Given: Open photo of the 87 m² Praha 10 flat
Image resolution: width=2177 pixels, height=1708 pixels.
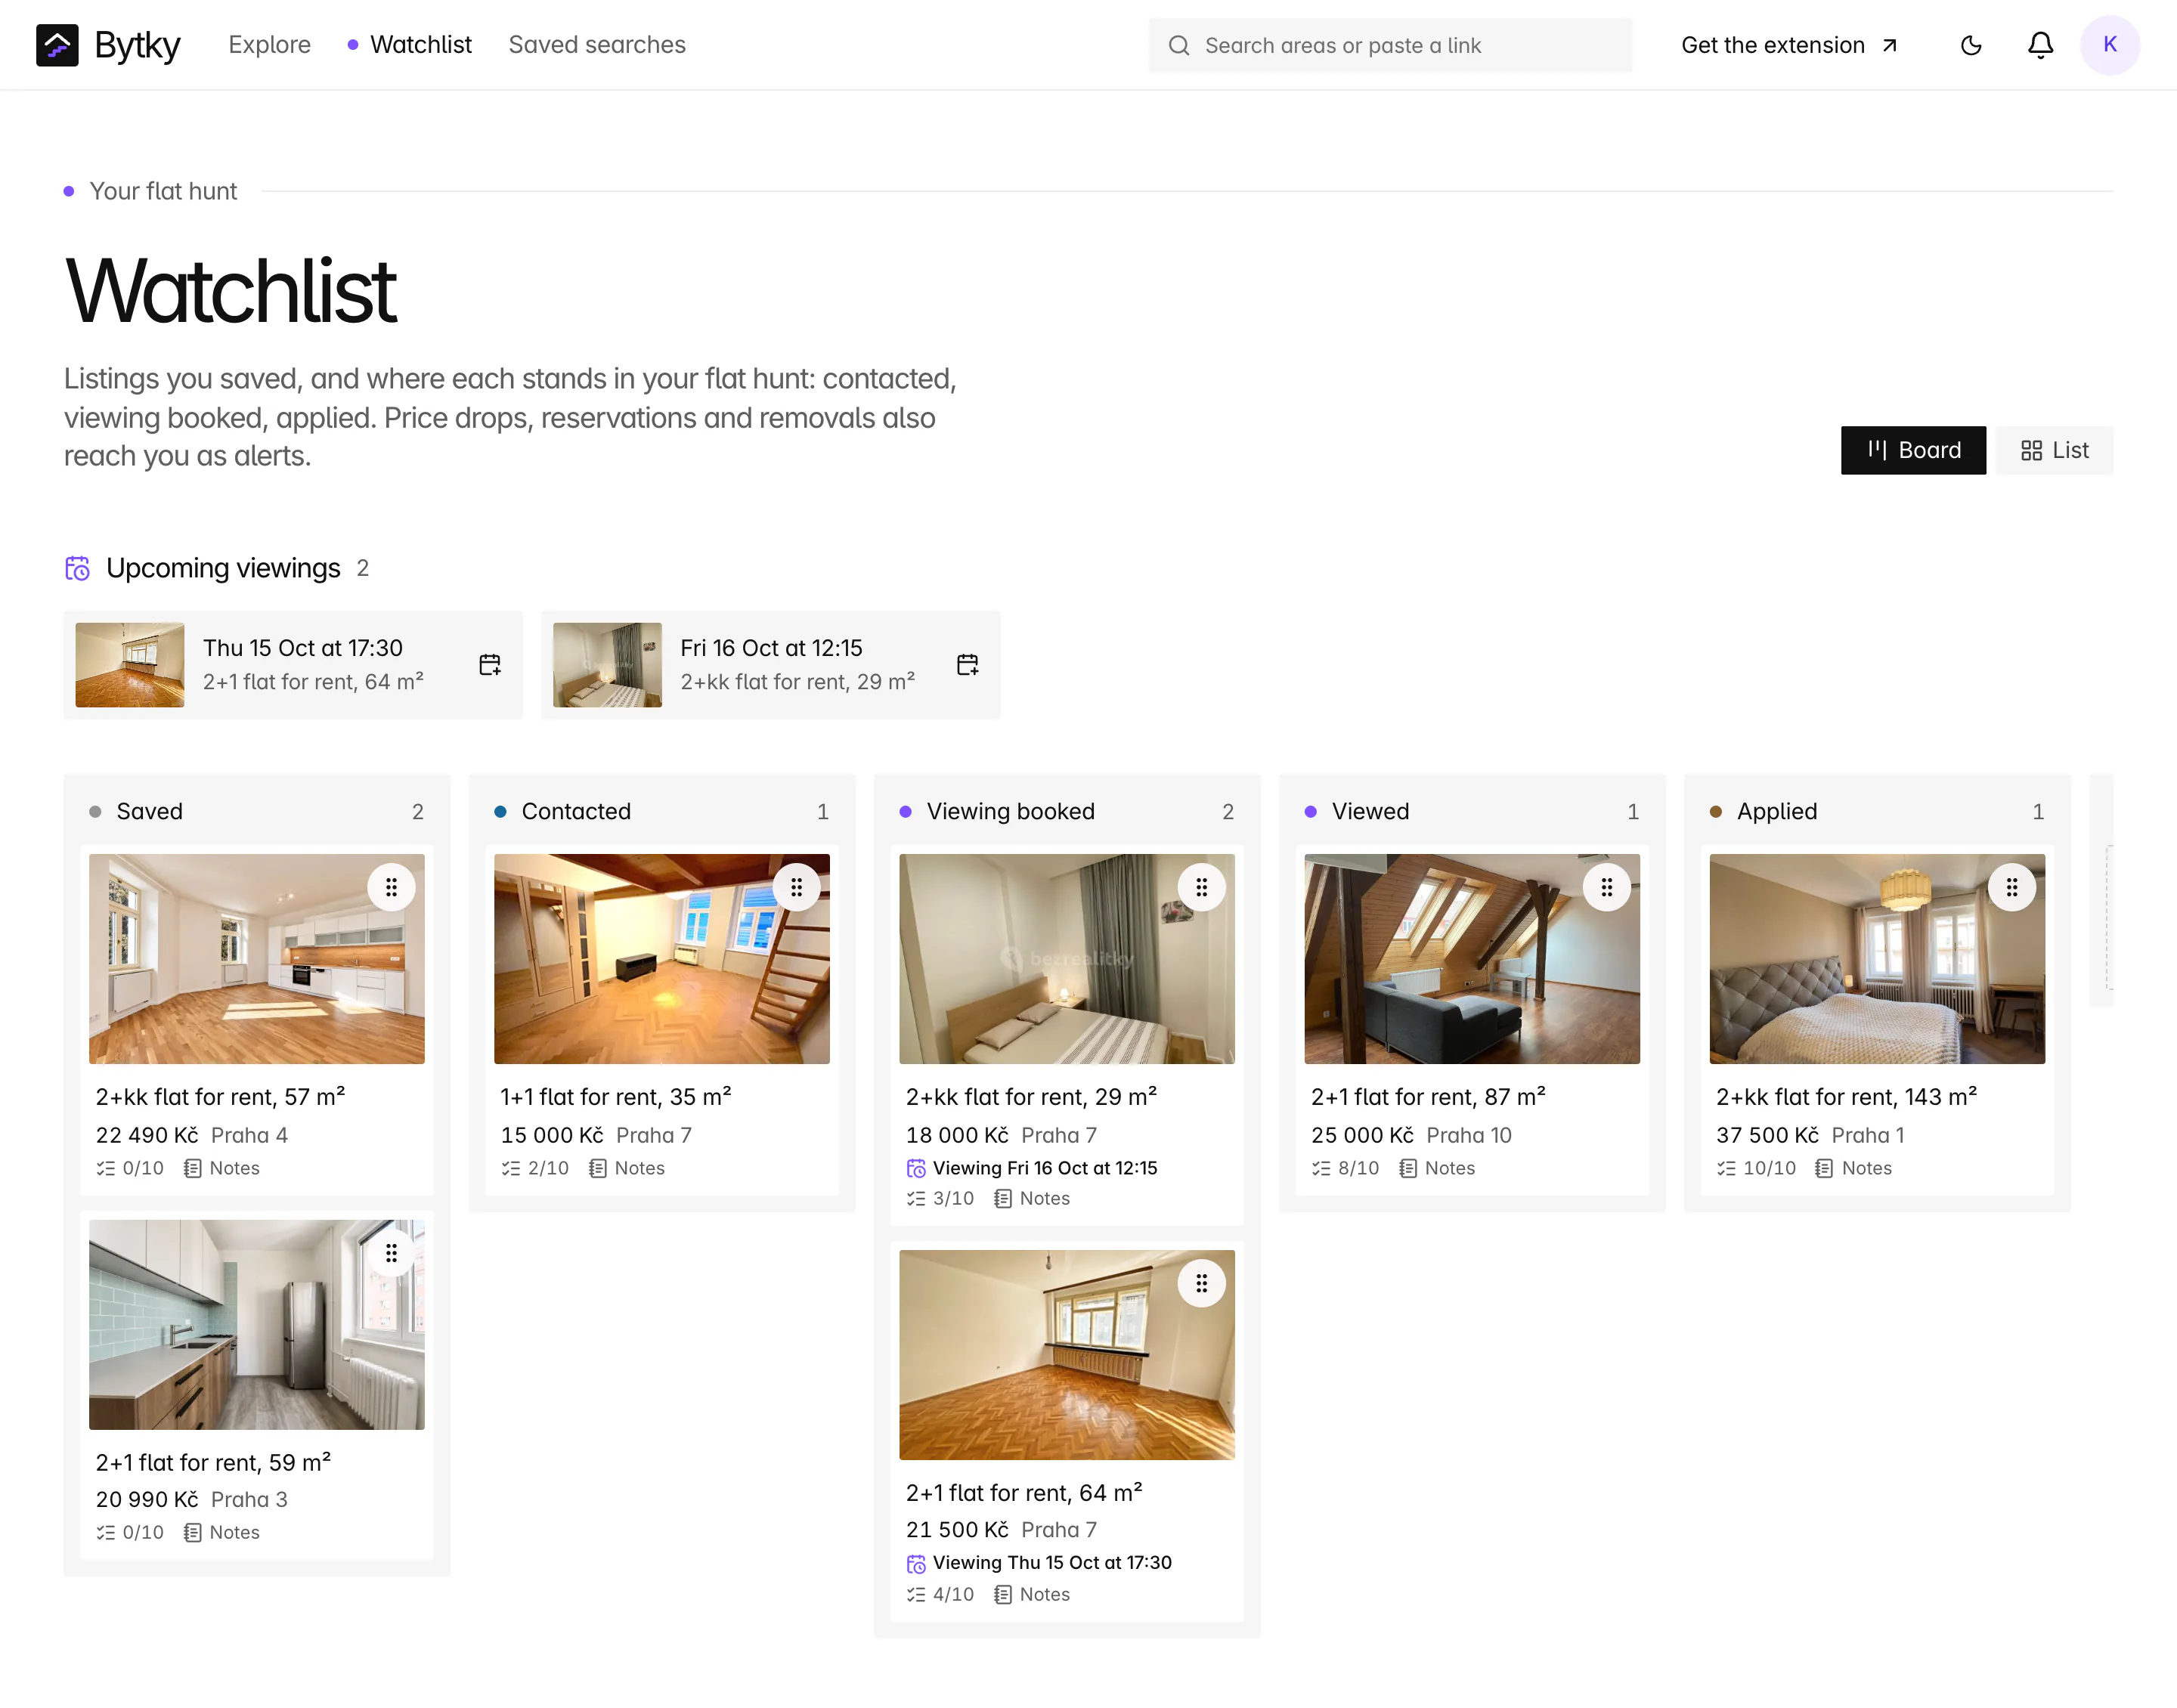Looking at the screenshot, I should [x=1472, y=959].
